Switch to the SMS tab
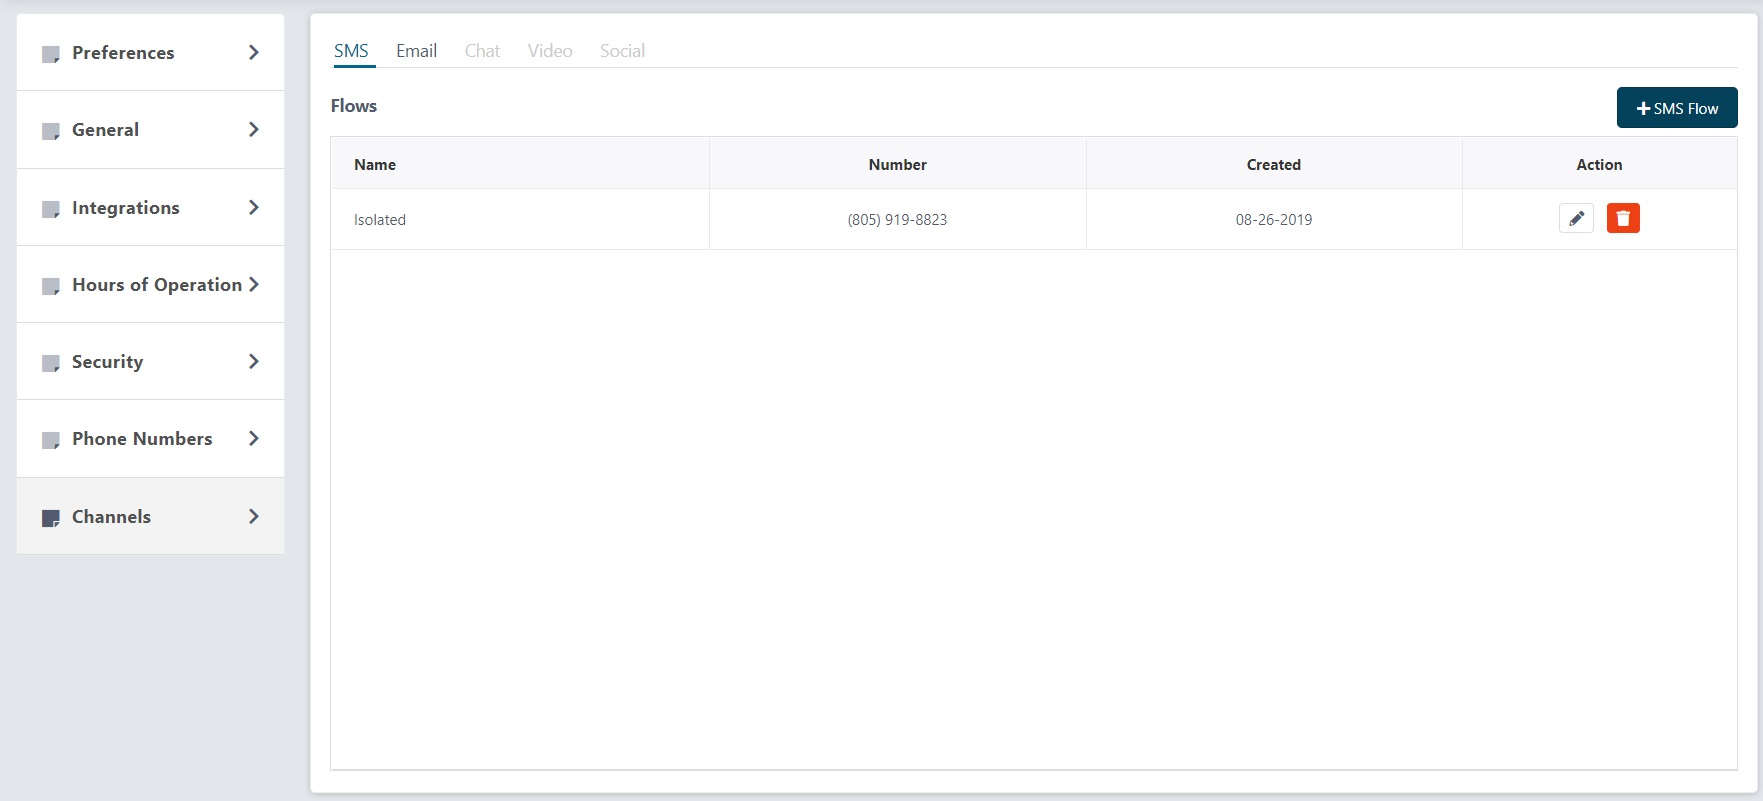1763x801 pixels. pos(351,51)
